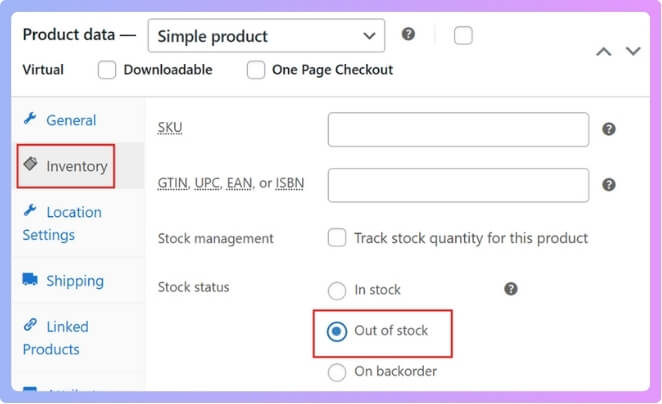Switch to the General tab
Image resolution: width=662 pixels, height=404 pixels.
pyautogui.click(x=71, y=120)
